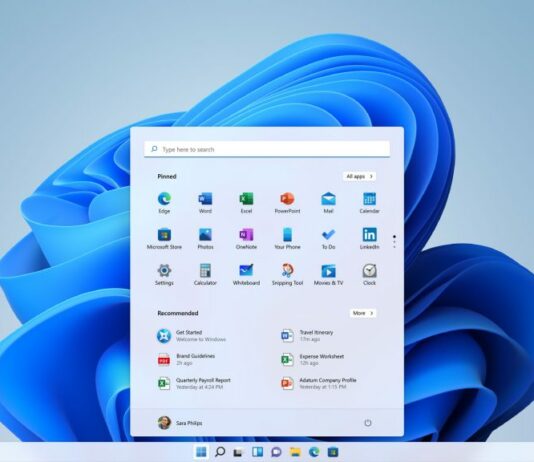Open the Clock app
The width and height of the screenshot is (534, 462).
pos(370,275)
